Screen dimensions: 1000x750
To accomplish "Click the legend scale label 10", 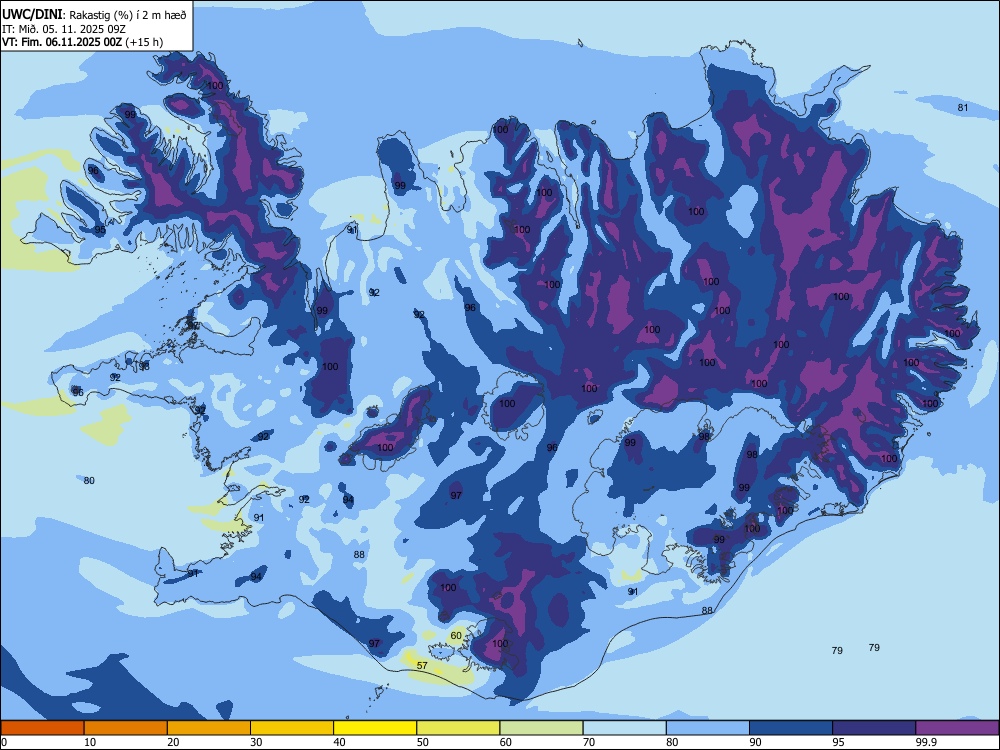I will pyautogui.click(x=90, y=742).
